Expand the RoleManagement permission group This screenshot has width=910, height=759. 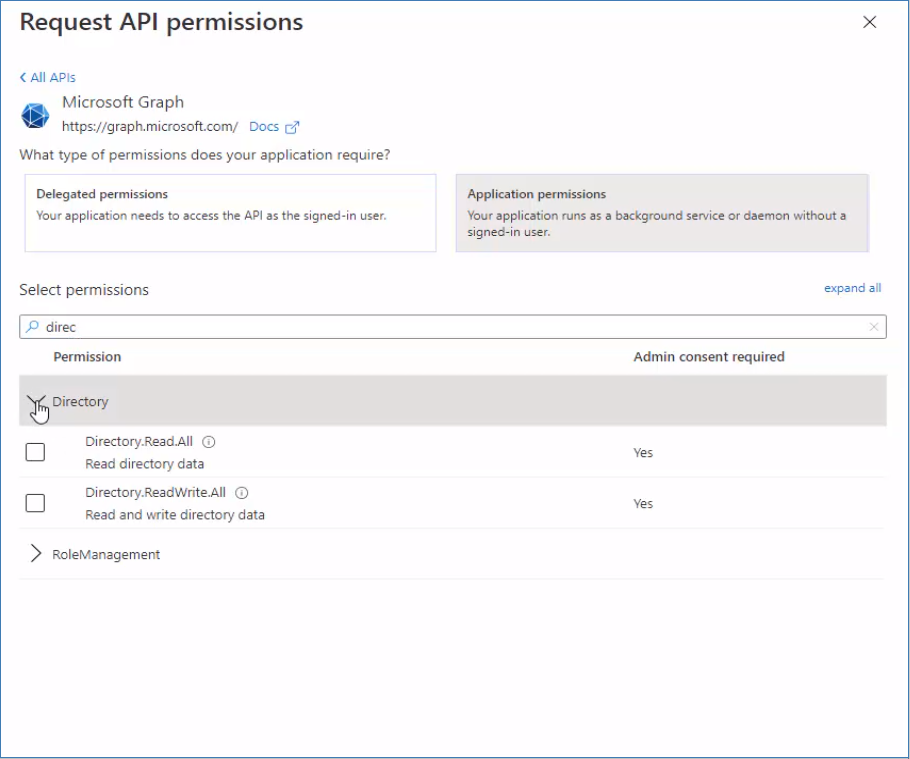tap(36, 554)
